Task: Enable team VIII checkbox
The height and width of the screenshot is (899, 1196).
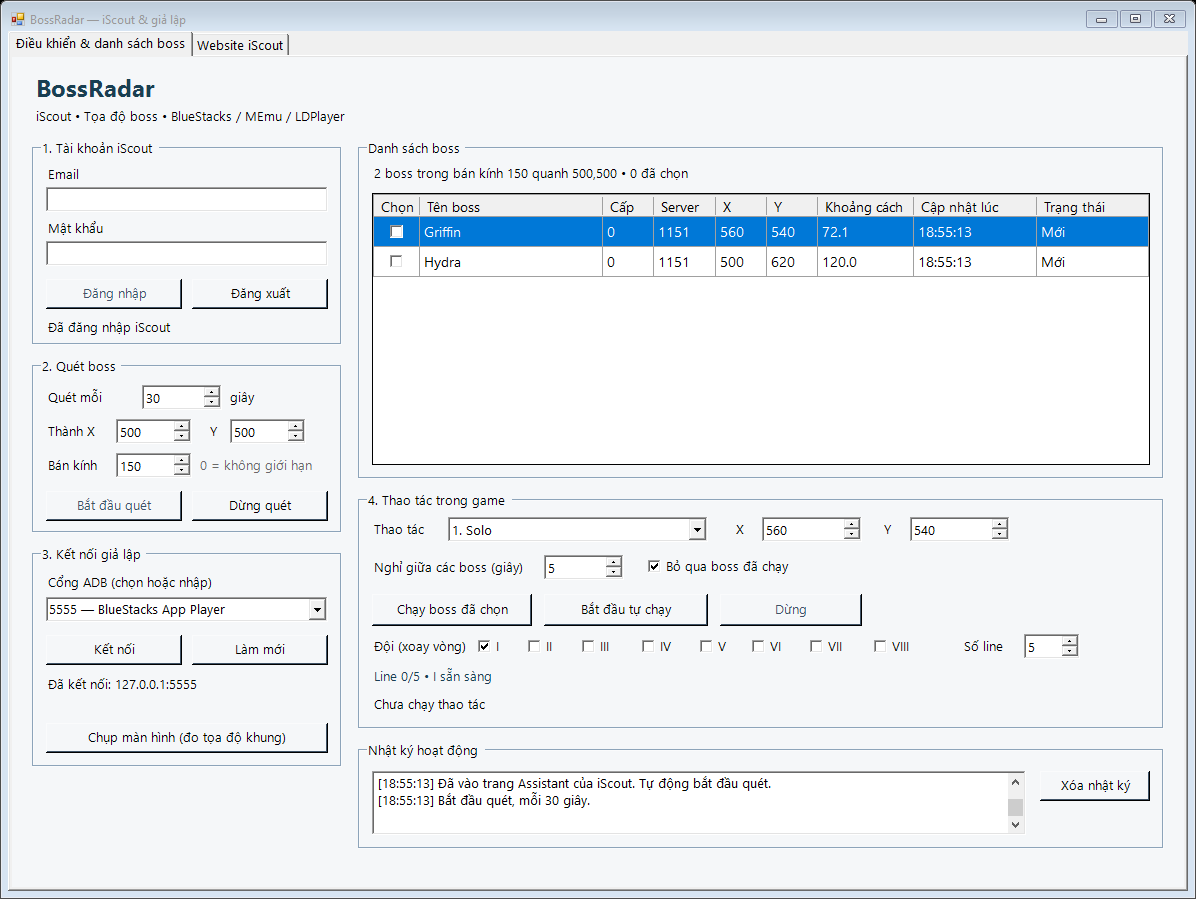Action: [x=879, y=646]
